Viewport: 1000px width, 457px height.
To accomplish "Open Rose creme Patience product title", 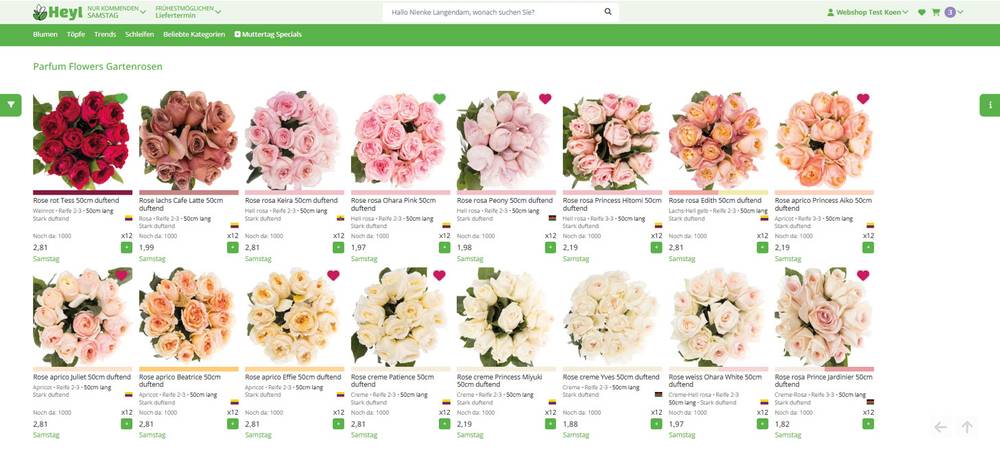I will tap(392, 377).
